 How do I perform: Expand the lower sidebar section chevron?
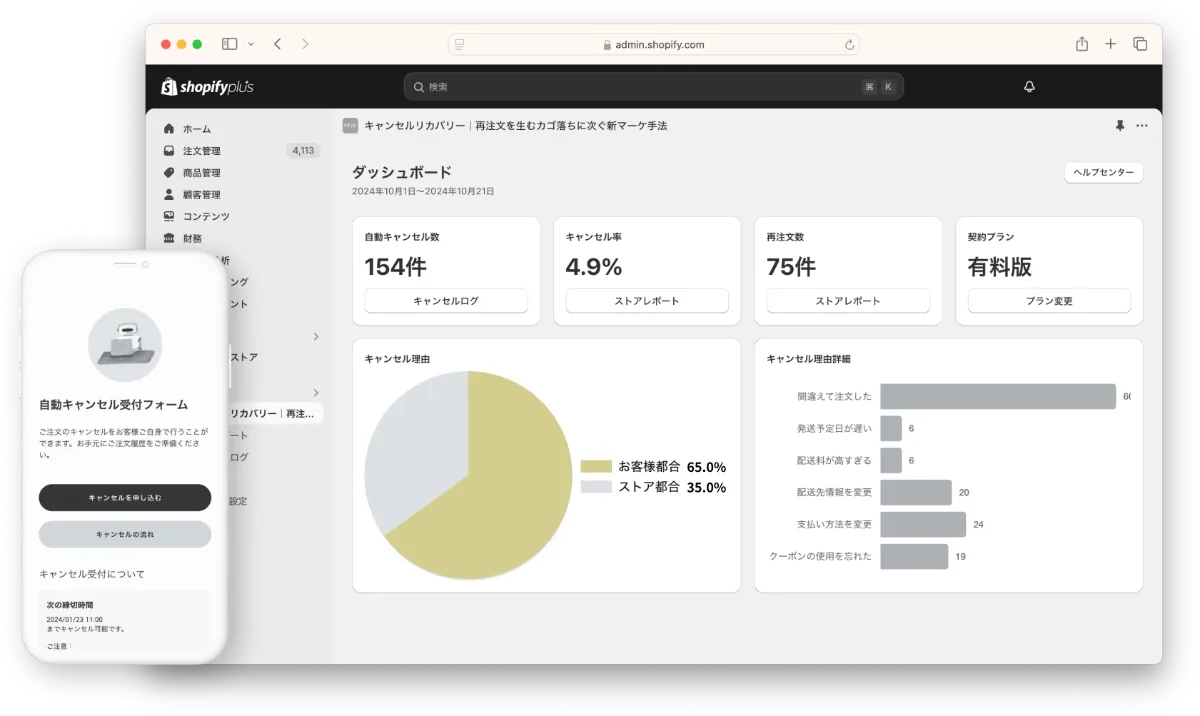coord(316,392)
